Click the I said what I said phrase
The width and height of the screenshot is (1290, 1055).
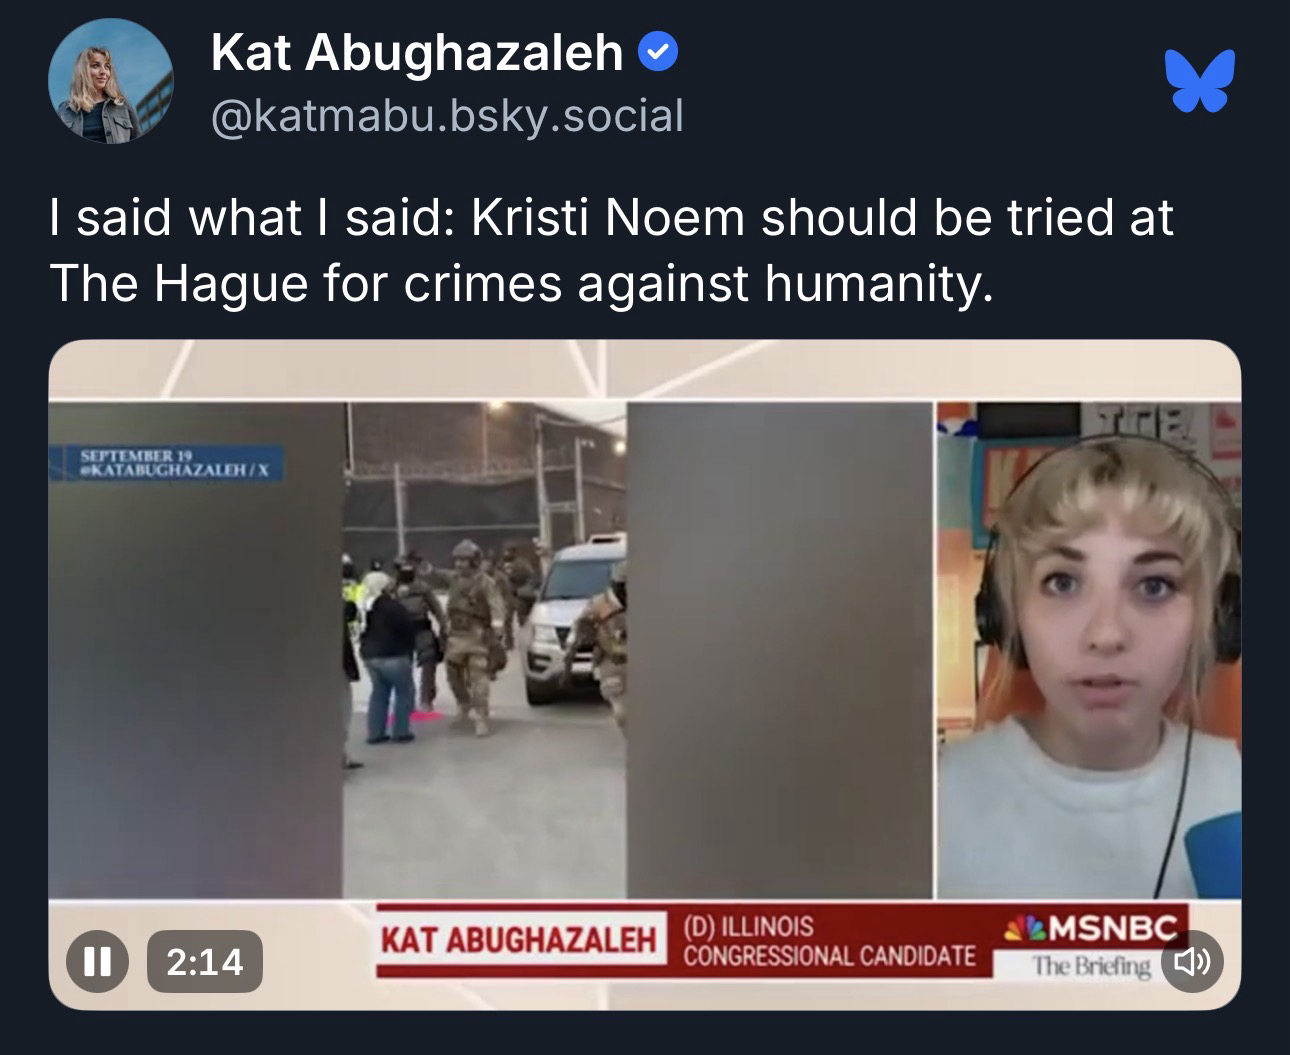pos(251,220)
